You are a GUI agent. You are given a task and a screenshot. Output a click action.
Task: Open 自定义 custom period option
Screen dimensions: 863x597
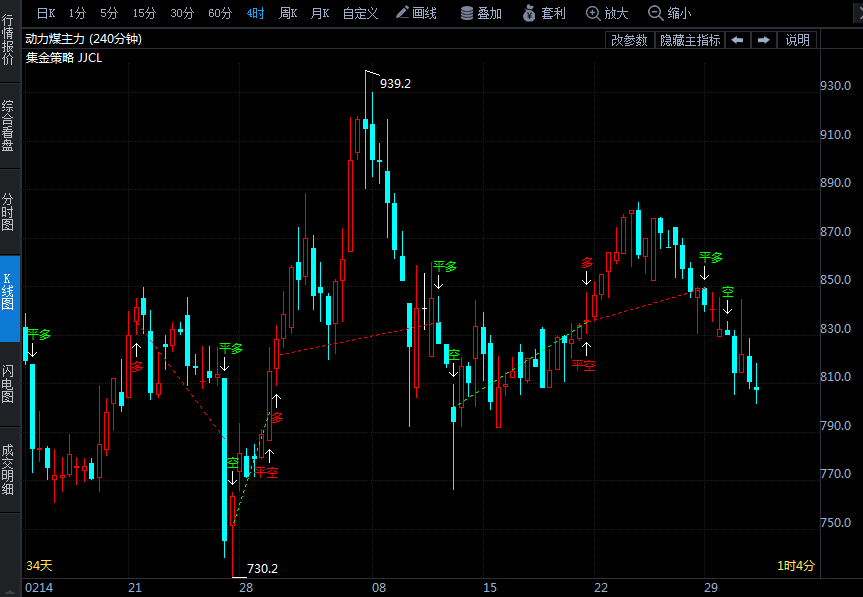(x=360, y=13)
